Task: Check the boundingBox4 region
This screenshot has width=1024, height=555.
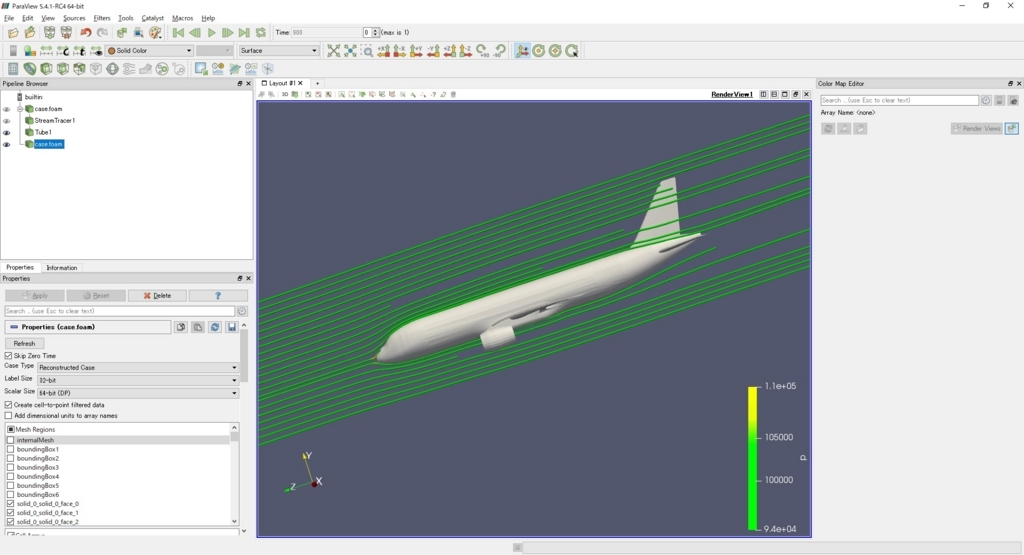Action: [10, 477]
